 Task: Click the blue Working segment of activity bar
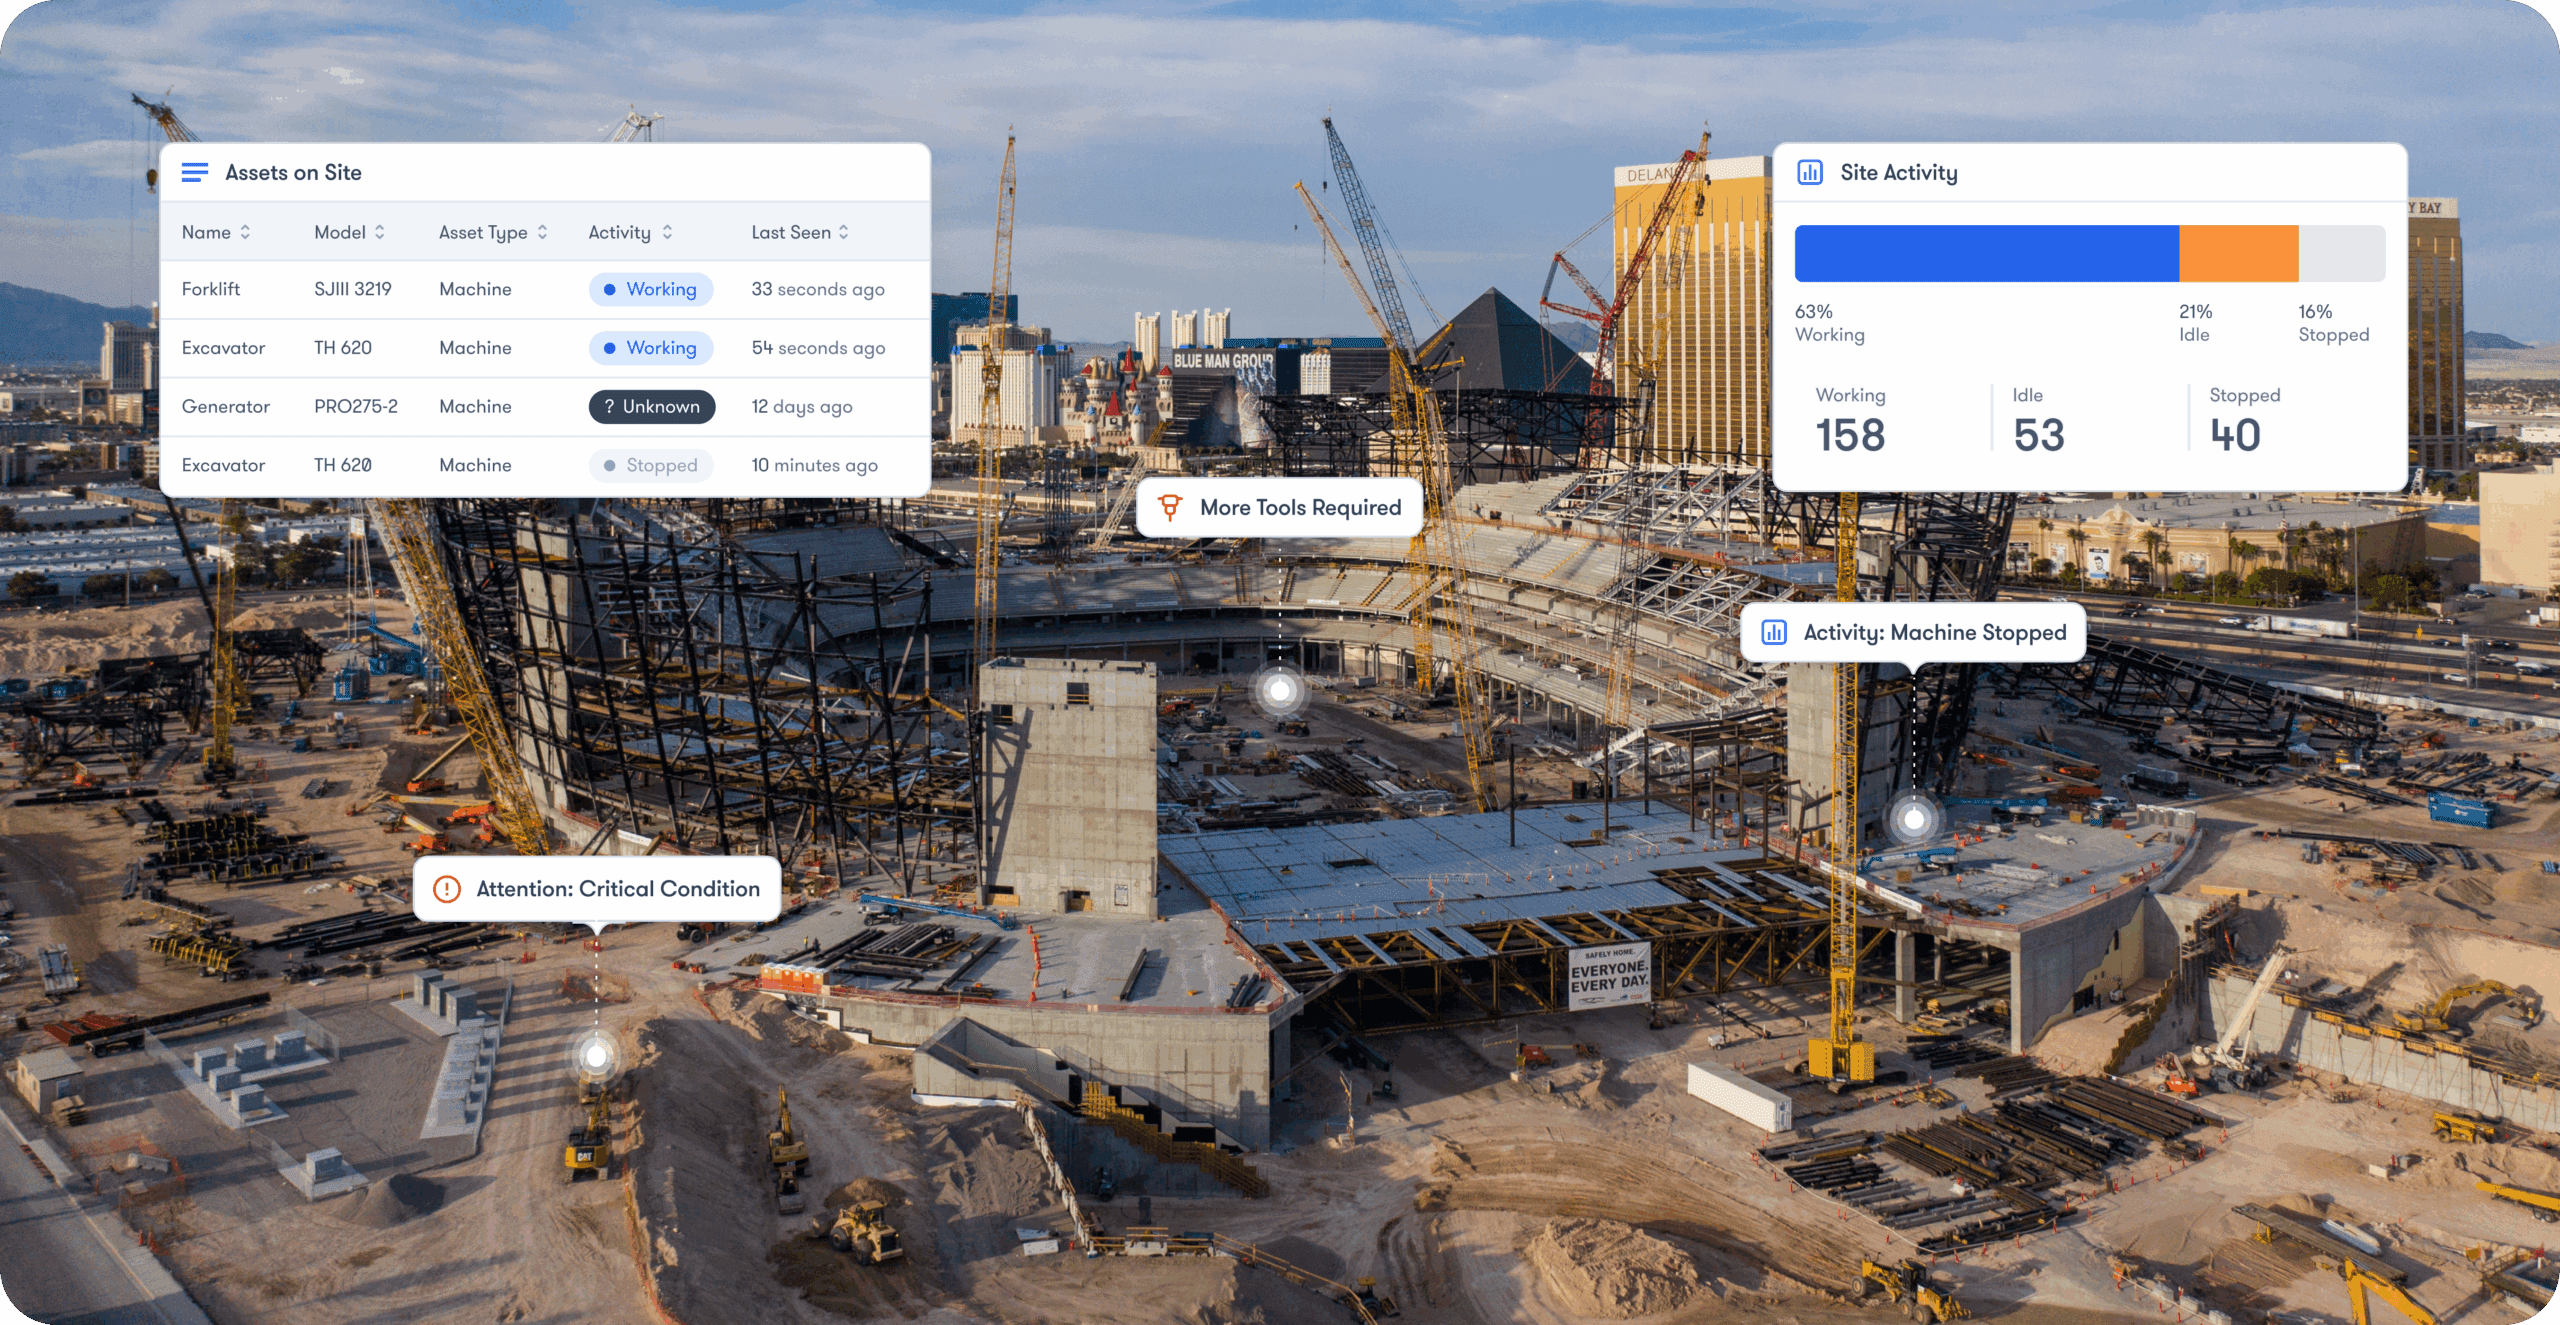1986,254
